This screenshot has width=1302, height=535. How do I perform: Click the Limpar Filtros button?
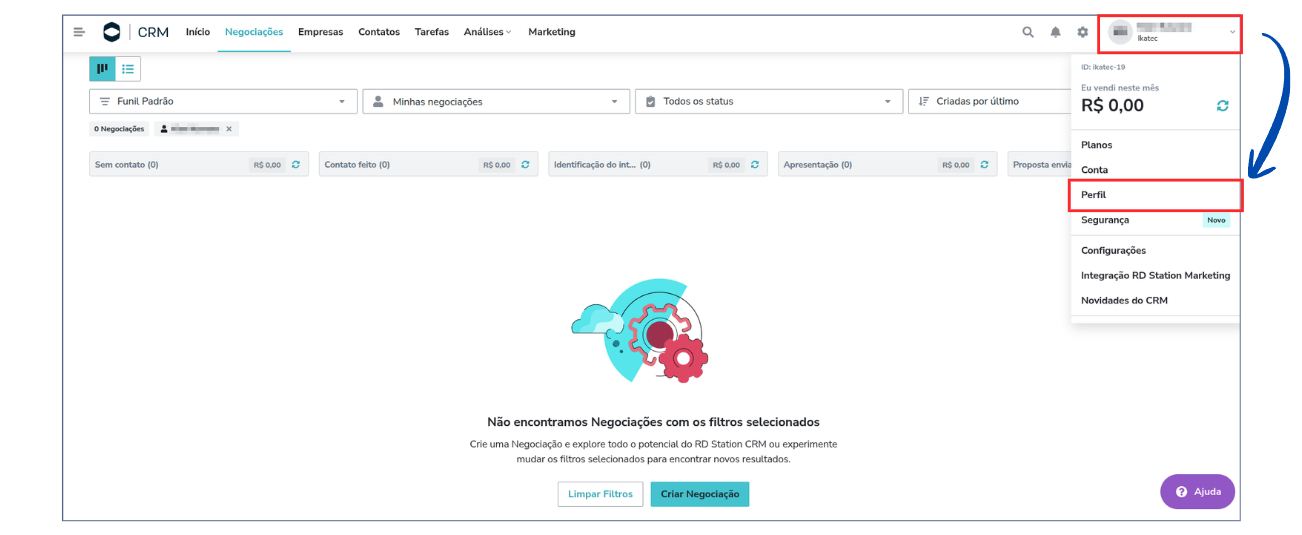[600, 494]
